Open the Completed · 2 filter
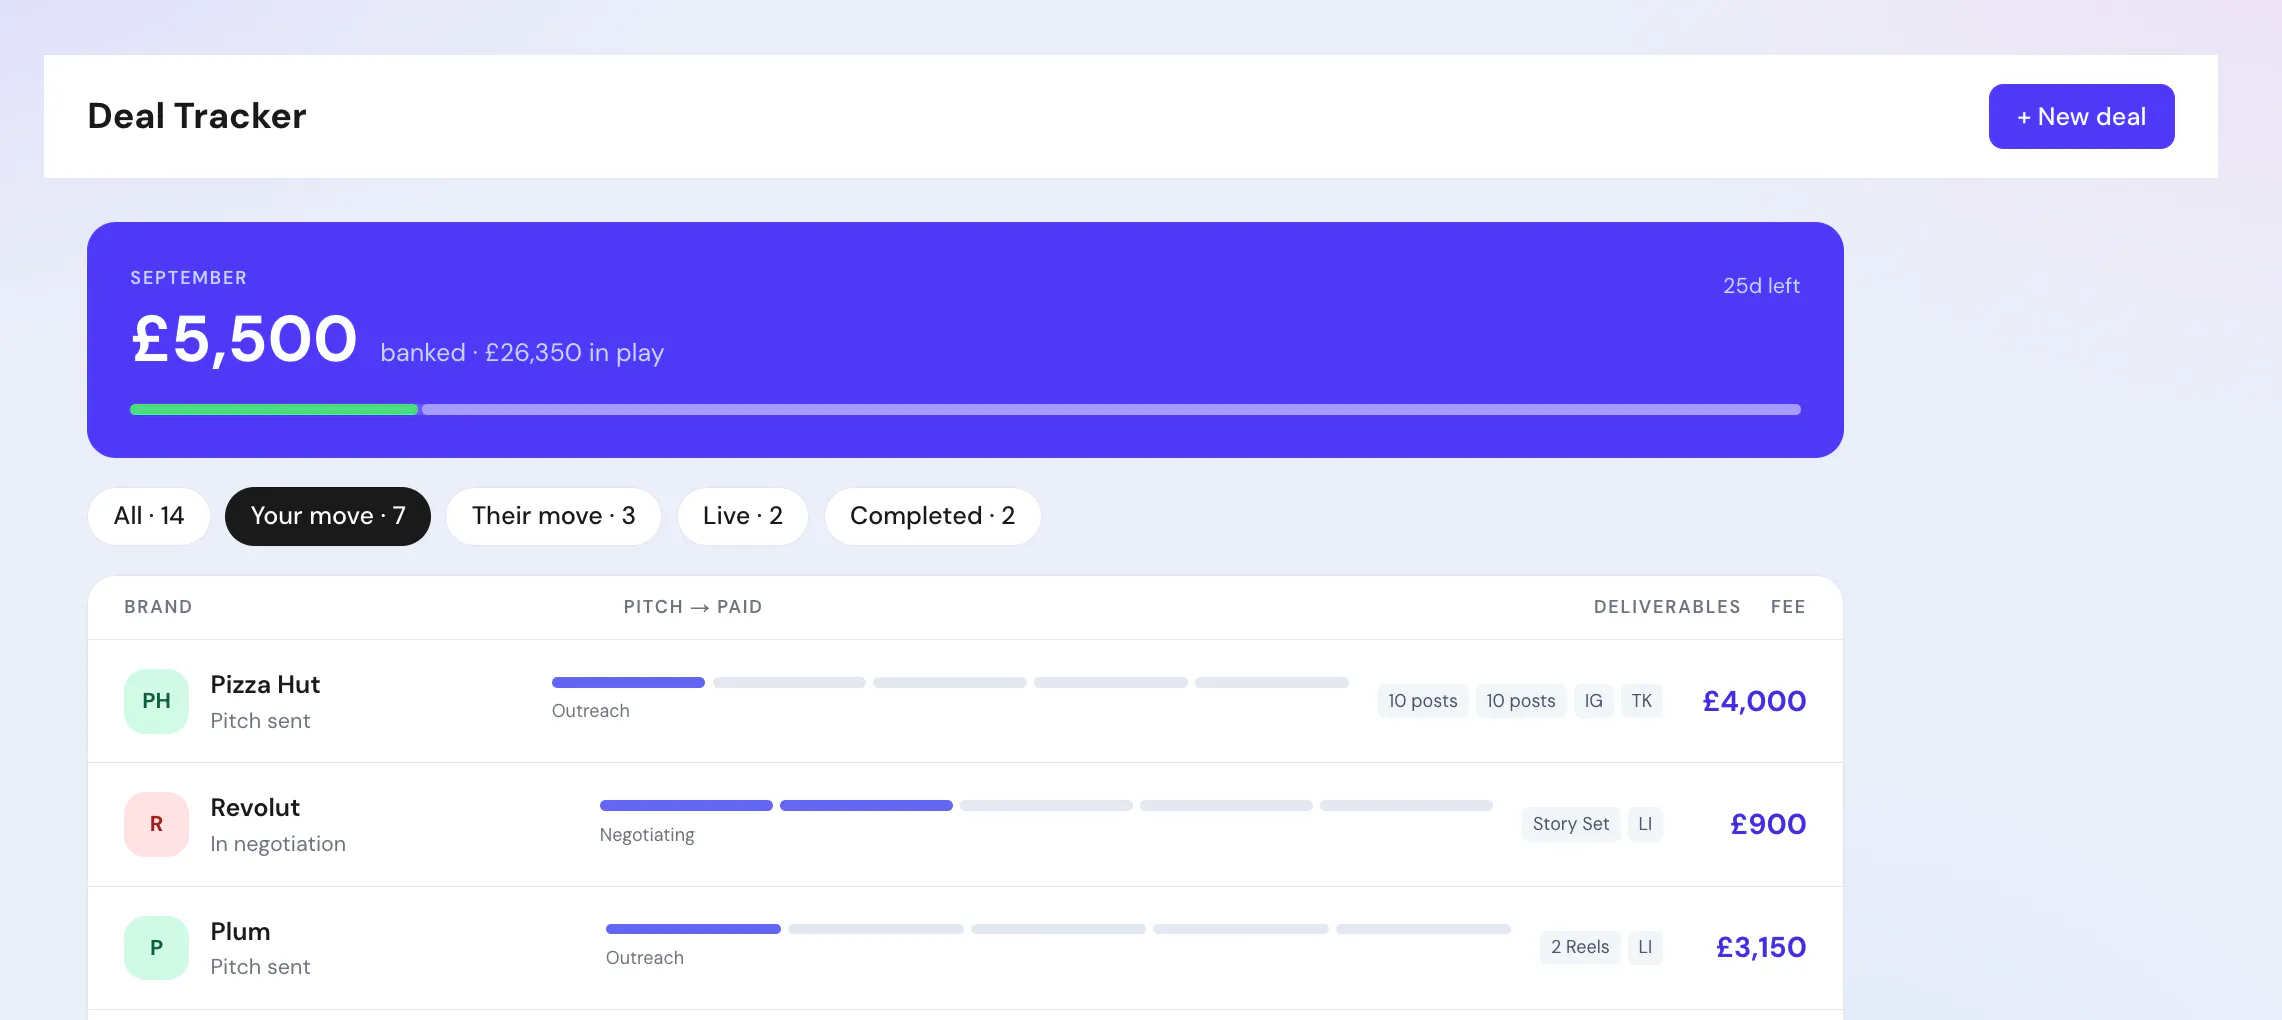Viewport: 2282px width, 1020px height. point(932,516)
